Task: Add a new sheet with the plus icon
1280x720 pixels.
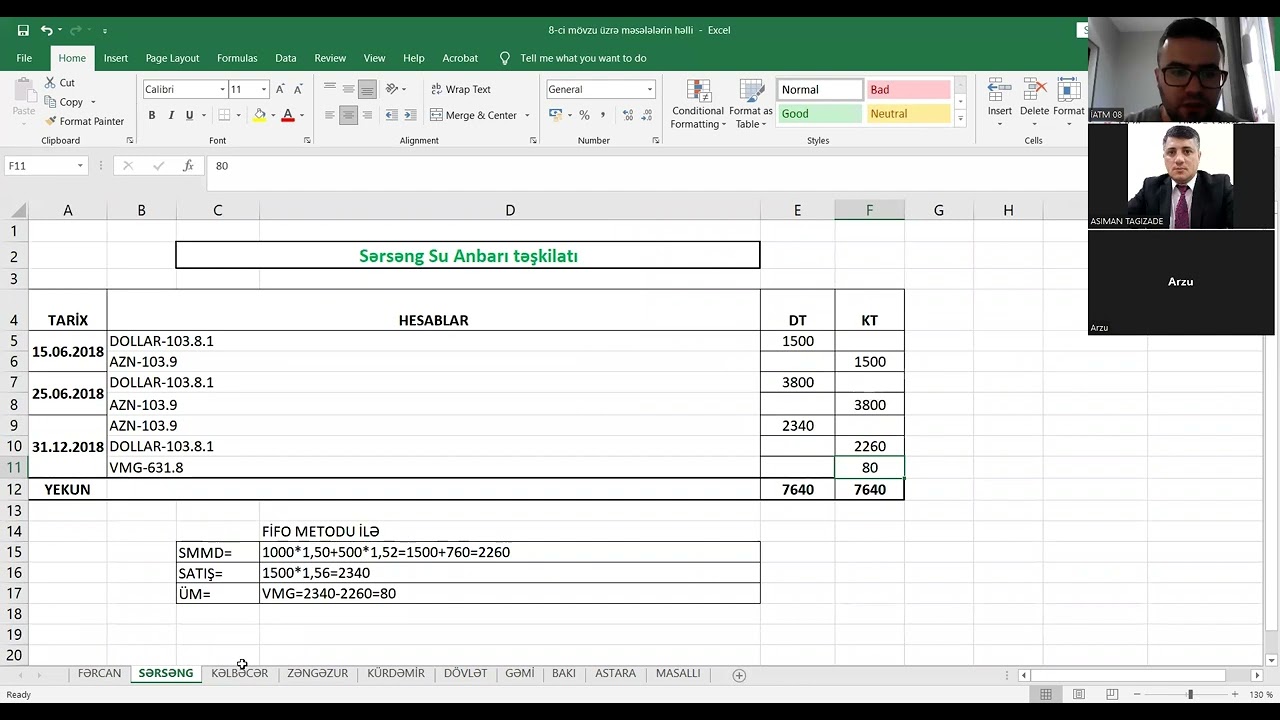Action: (739, 675)
